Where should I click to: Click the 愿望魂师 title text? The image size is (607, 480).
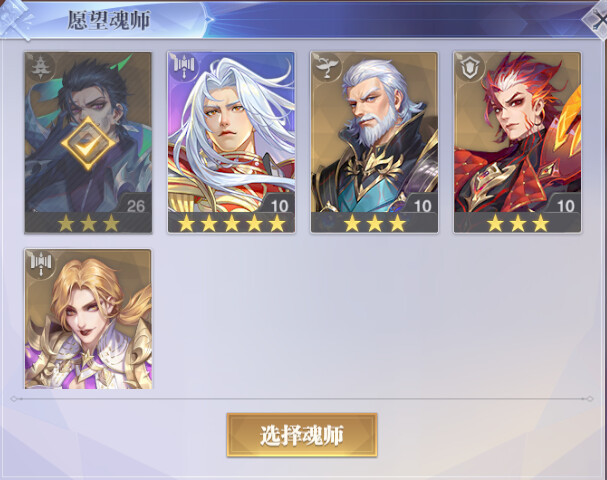108,20
